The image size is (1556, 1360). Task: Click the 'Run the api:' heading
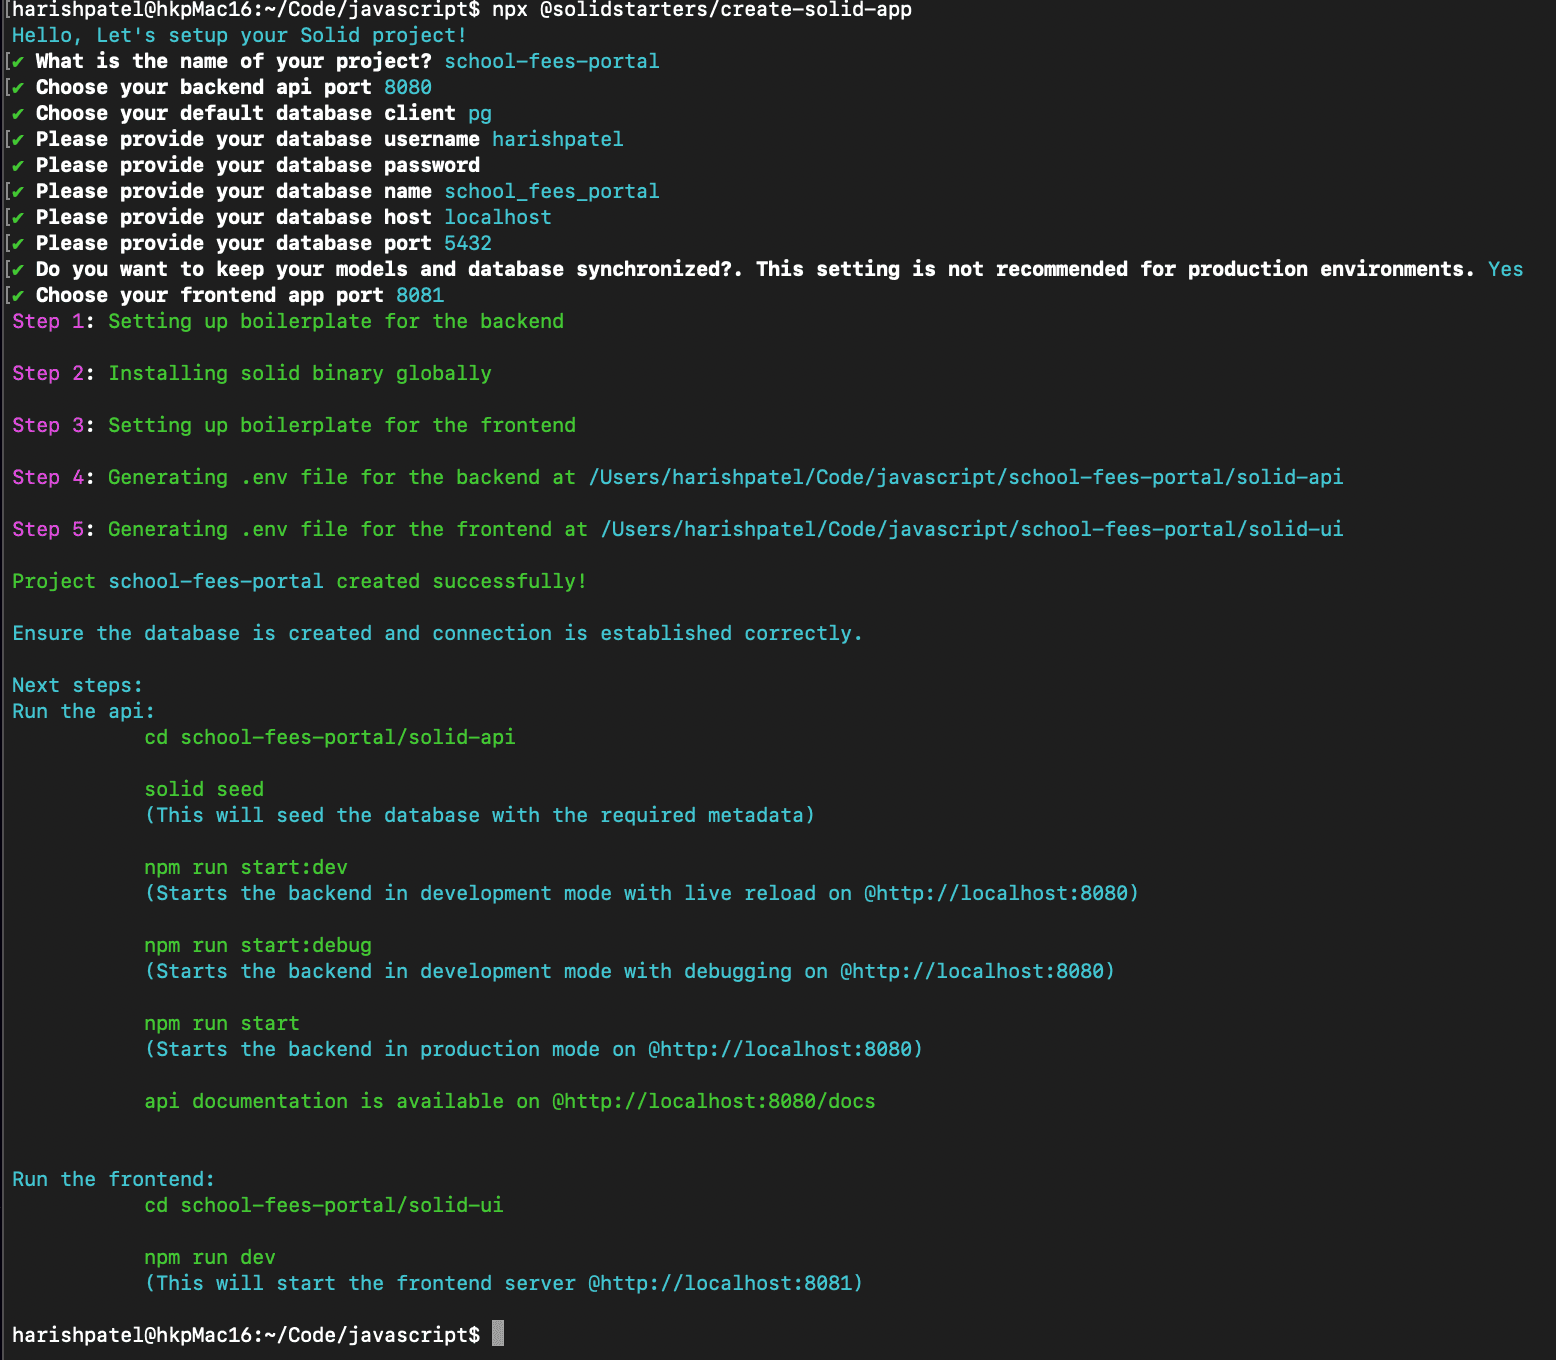[x=84, y=711]
